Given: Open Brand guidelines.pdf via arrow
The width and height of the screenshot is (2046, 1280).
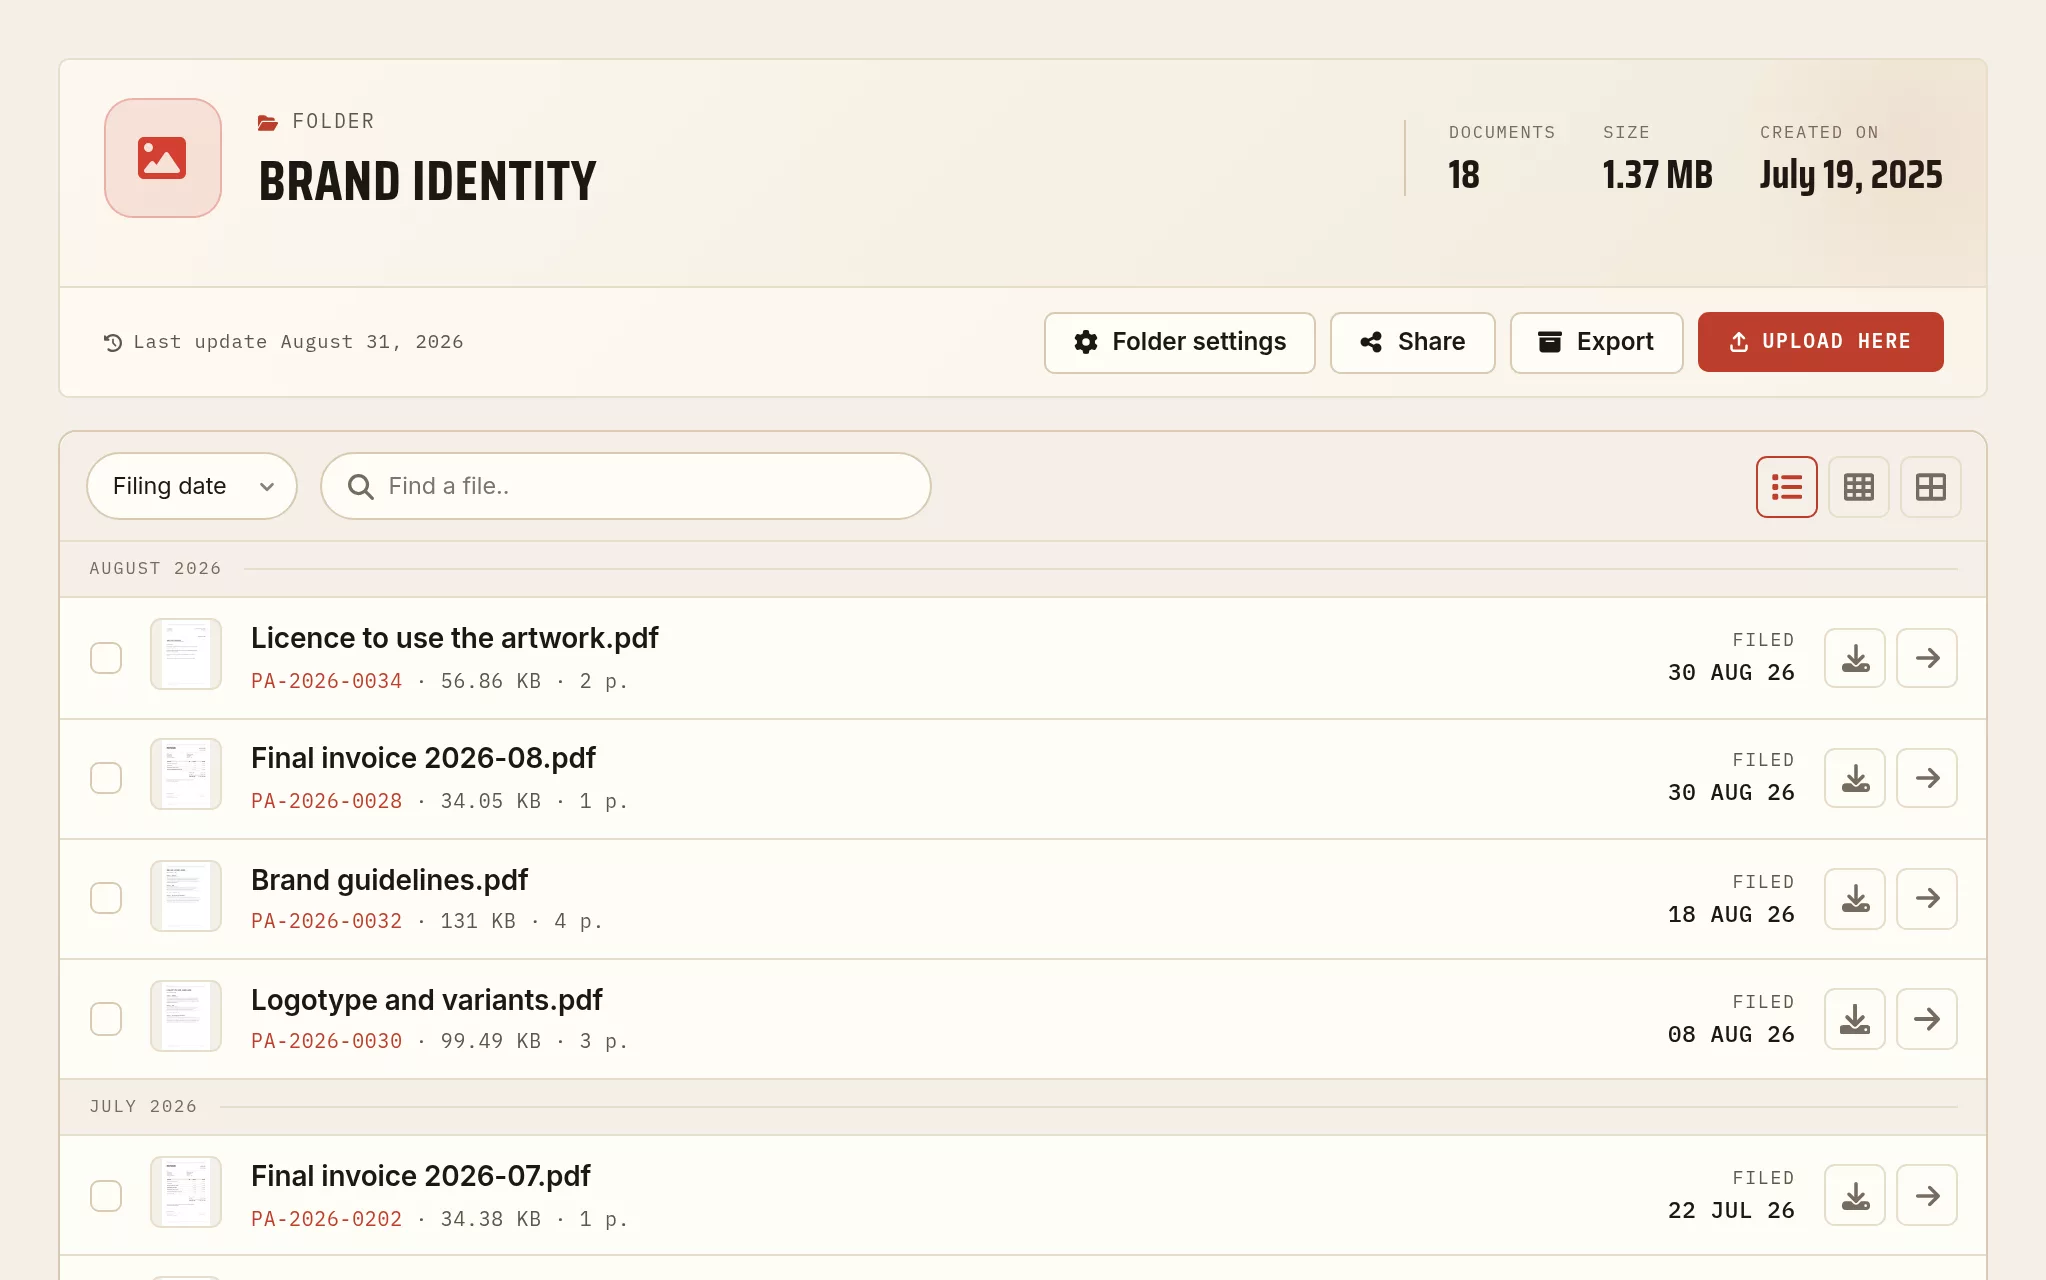Looking at the screenshot, I should pos(1927,898).
